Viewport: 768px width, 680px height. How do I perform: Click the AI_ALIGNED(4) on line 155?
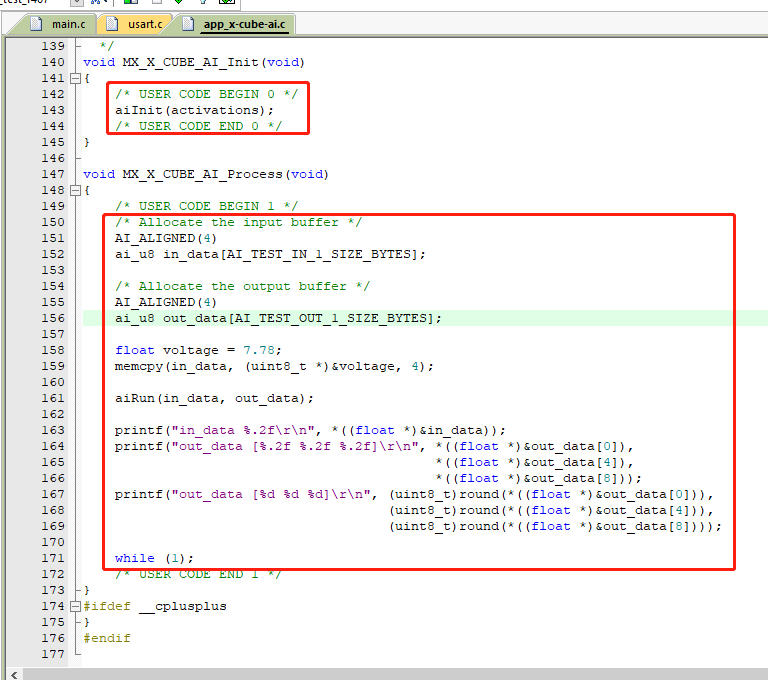[x=166, y=302]
